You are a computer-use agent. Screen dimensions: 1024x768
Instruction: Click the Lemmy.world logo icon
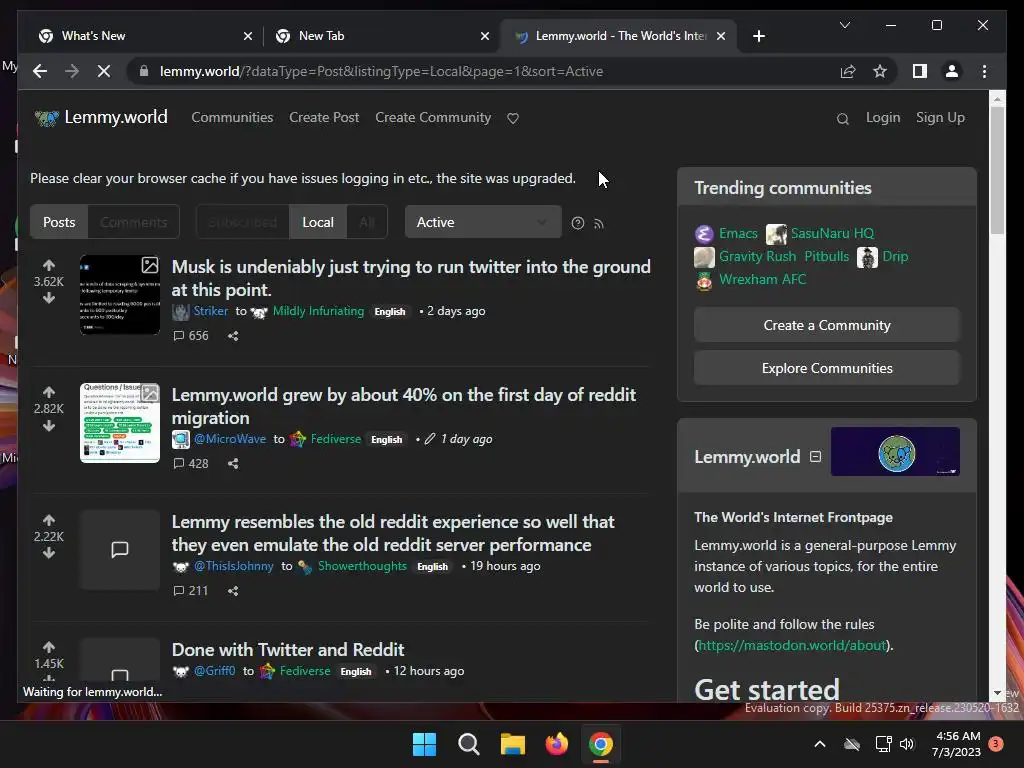tap(46, 118)
